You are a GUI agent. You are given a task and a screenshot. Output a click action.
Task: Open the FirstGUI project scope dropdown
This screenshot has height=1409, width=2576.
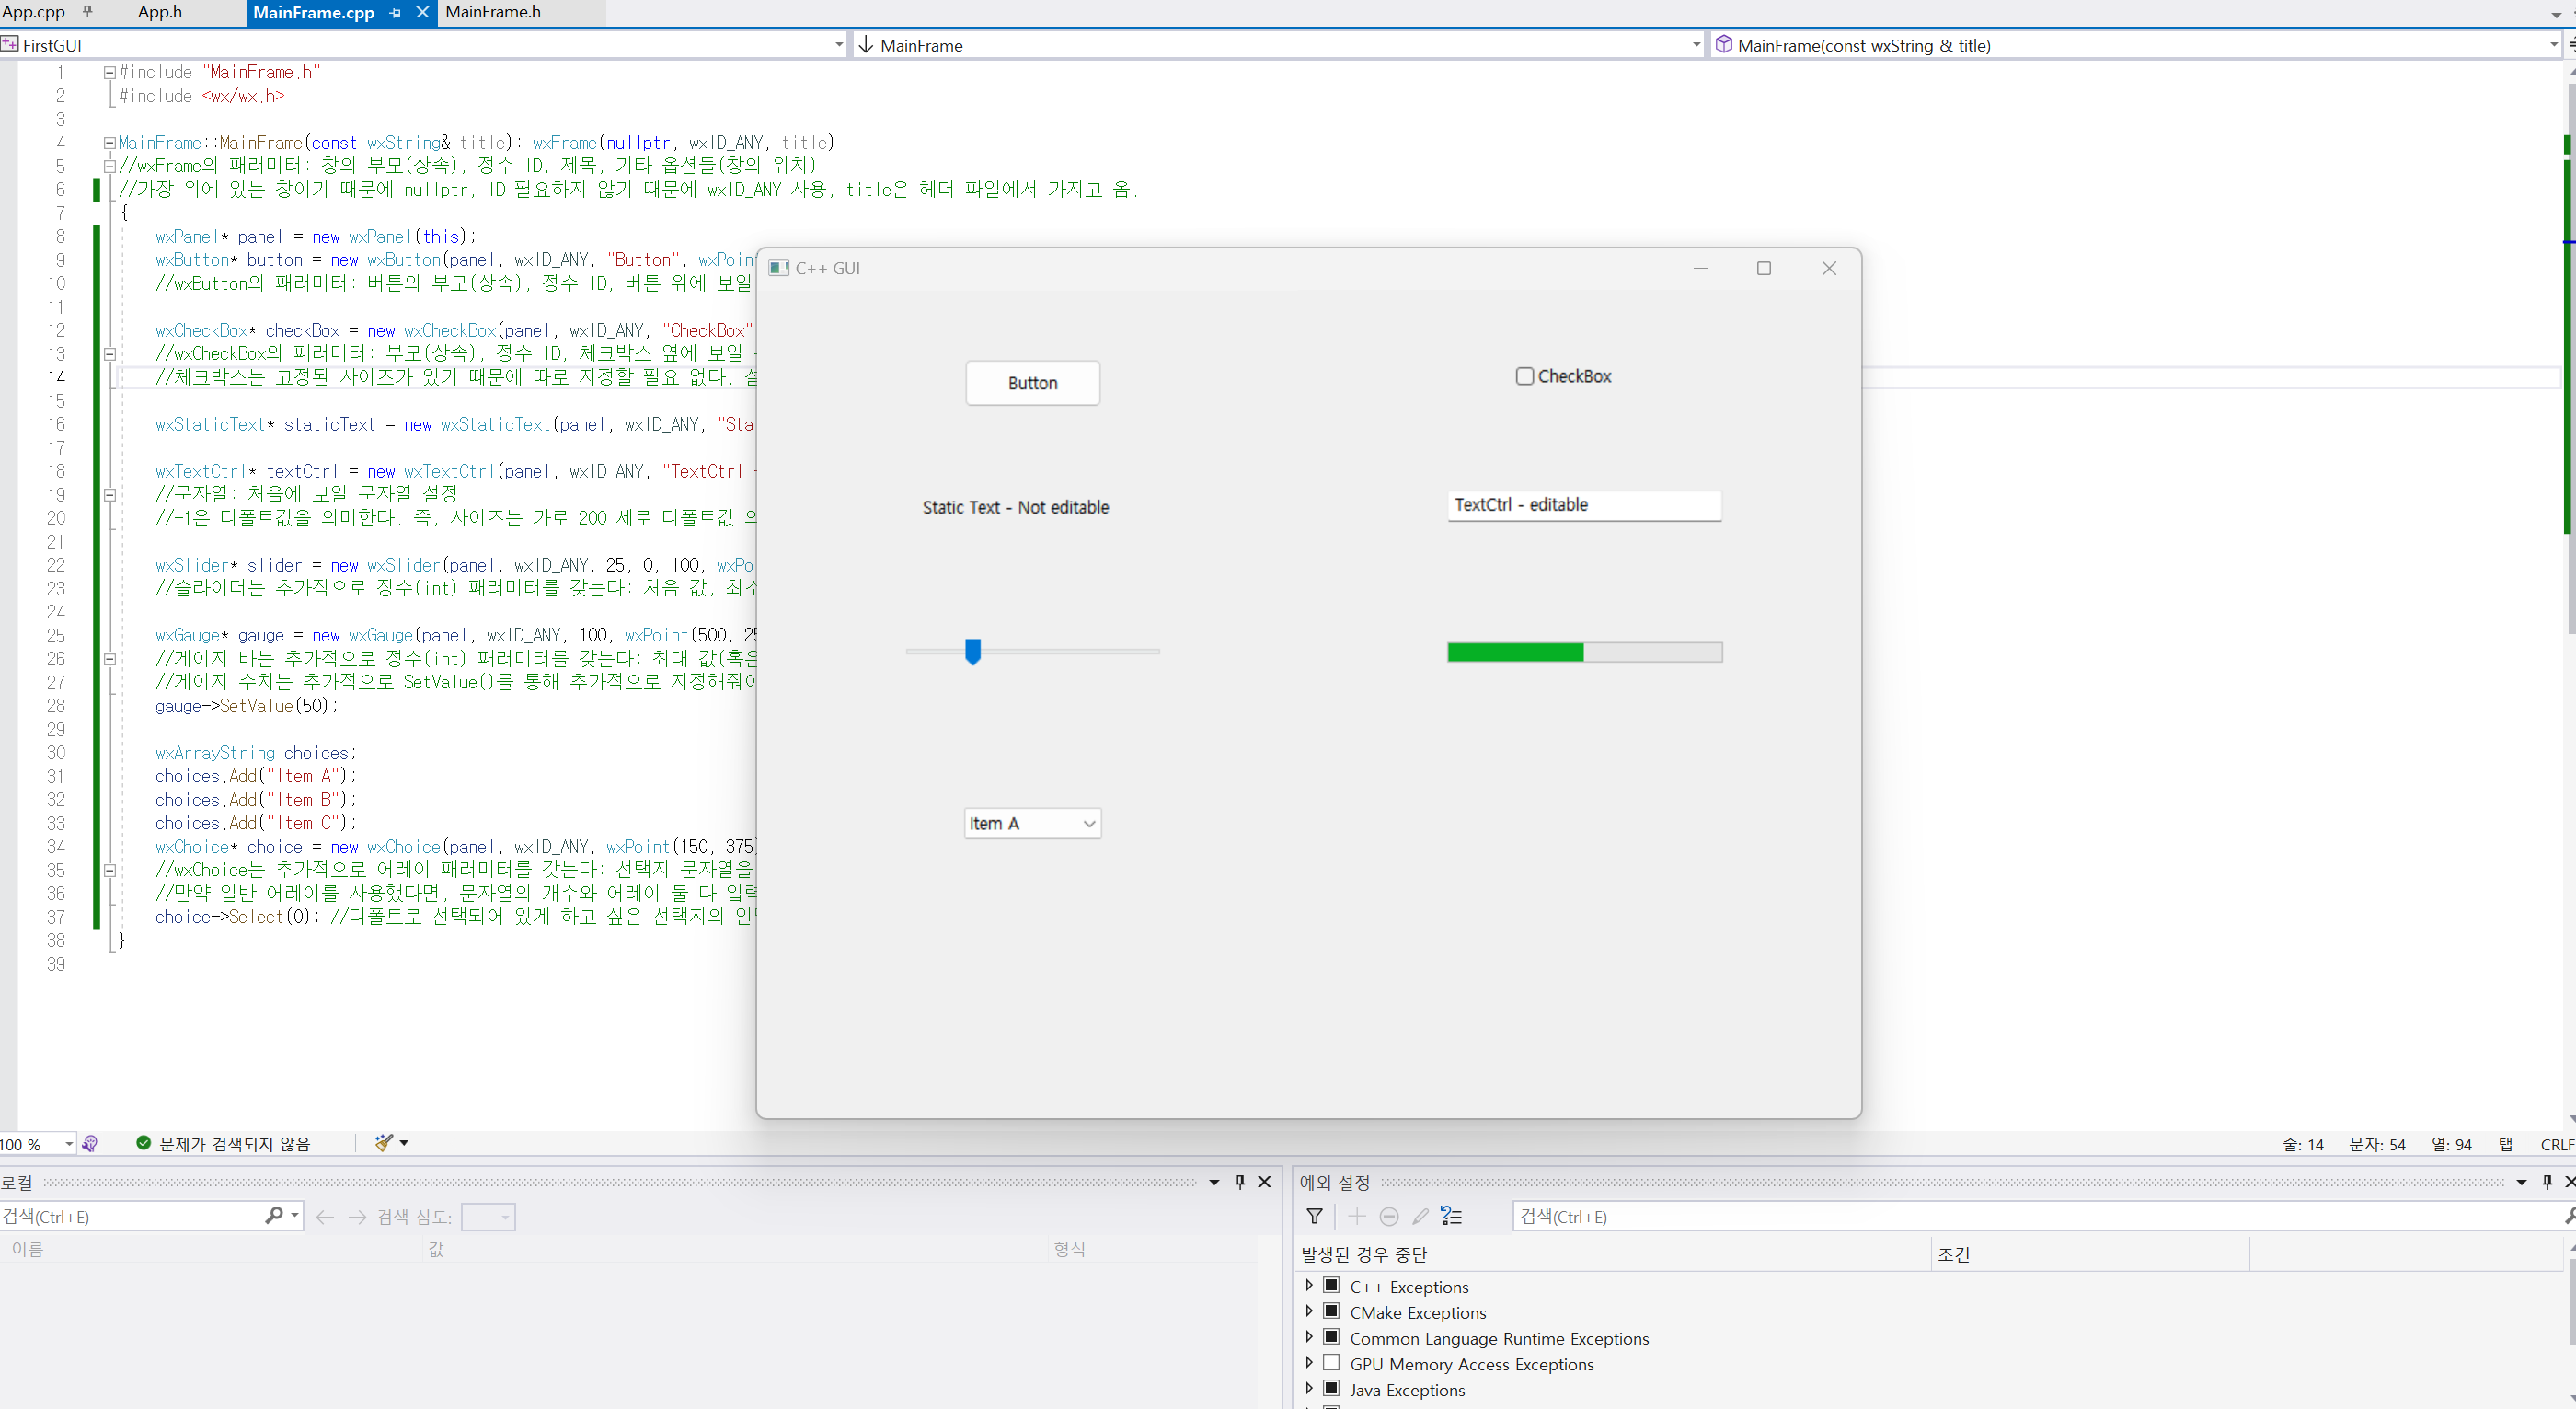click(x=839, y=45)
